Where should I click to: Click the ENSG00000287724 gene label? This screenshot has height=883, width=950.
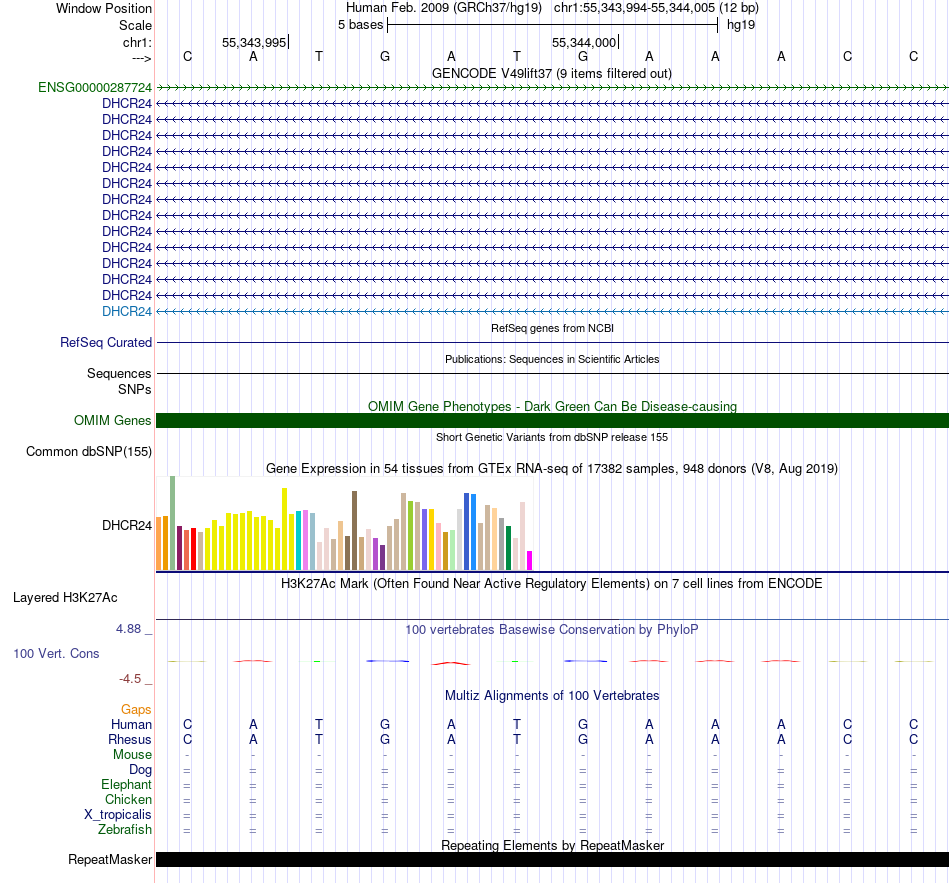click(95, 87)
